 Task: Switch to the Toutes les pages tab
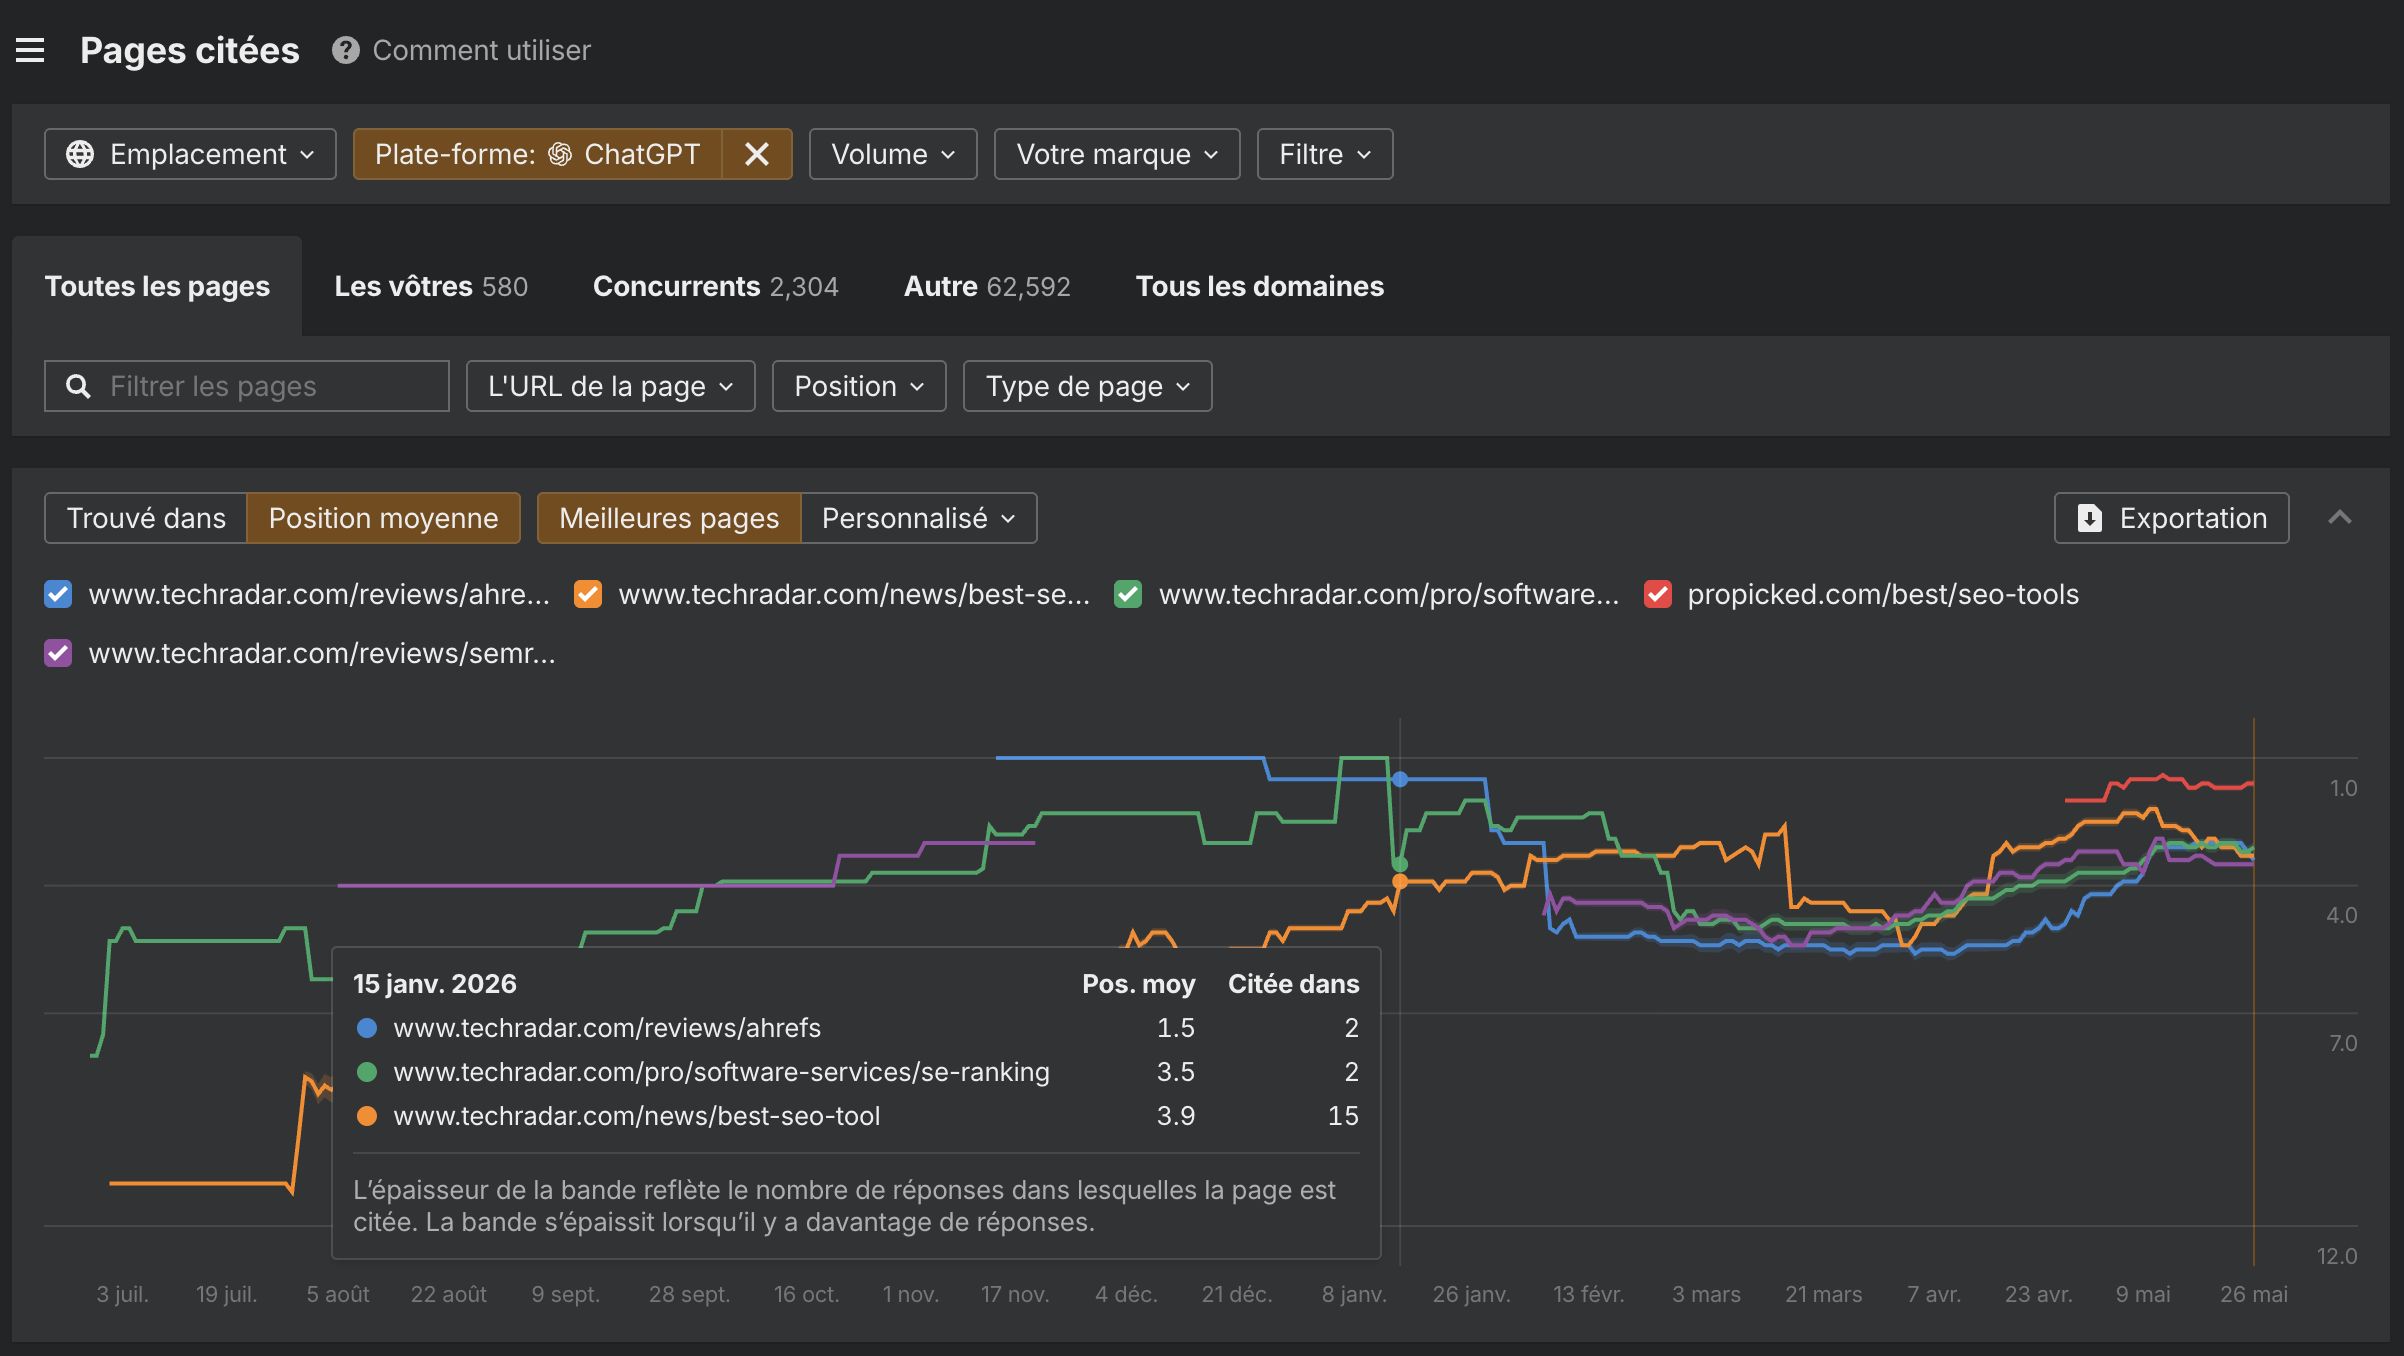(157, 286)
